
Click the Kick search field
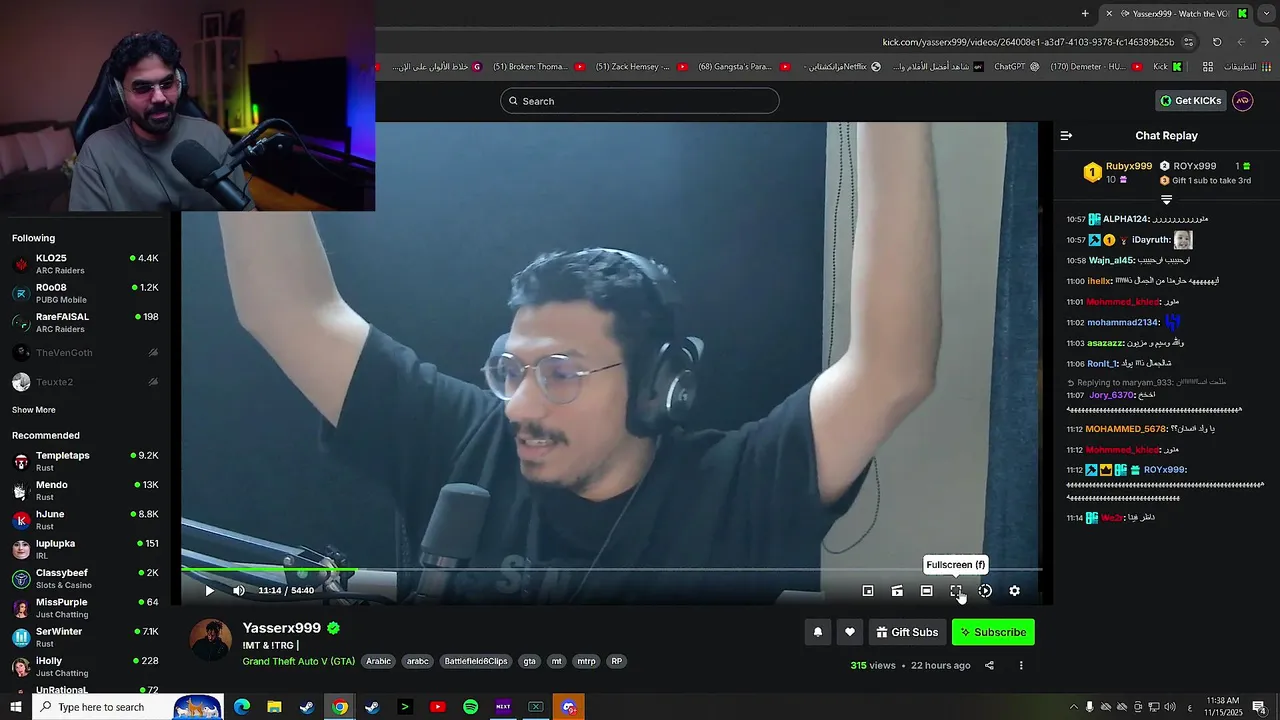pos(640,101)
